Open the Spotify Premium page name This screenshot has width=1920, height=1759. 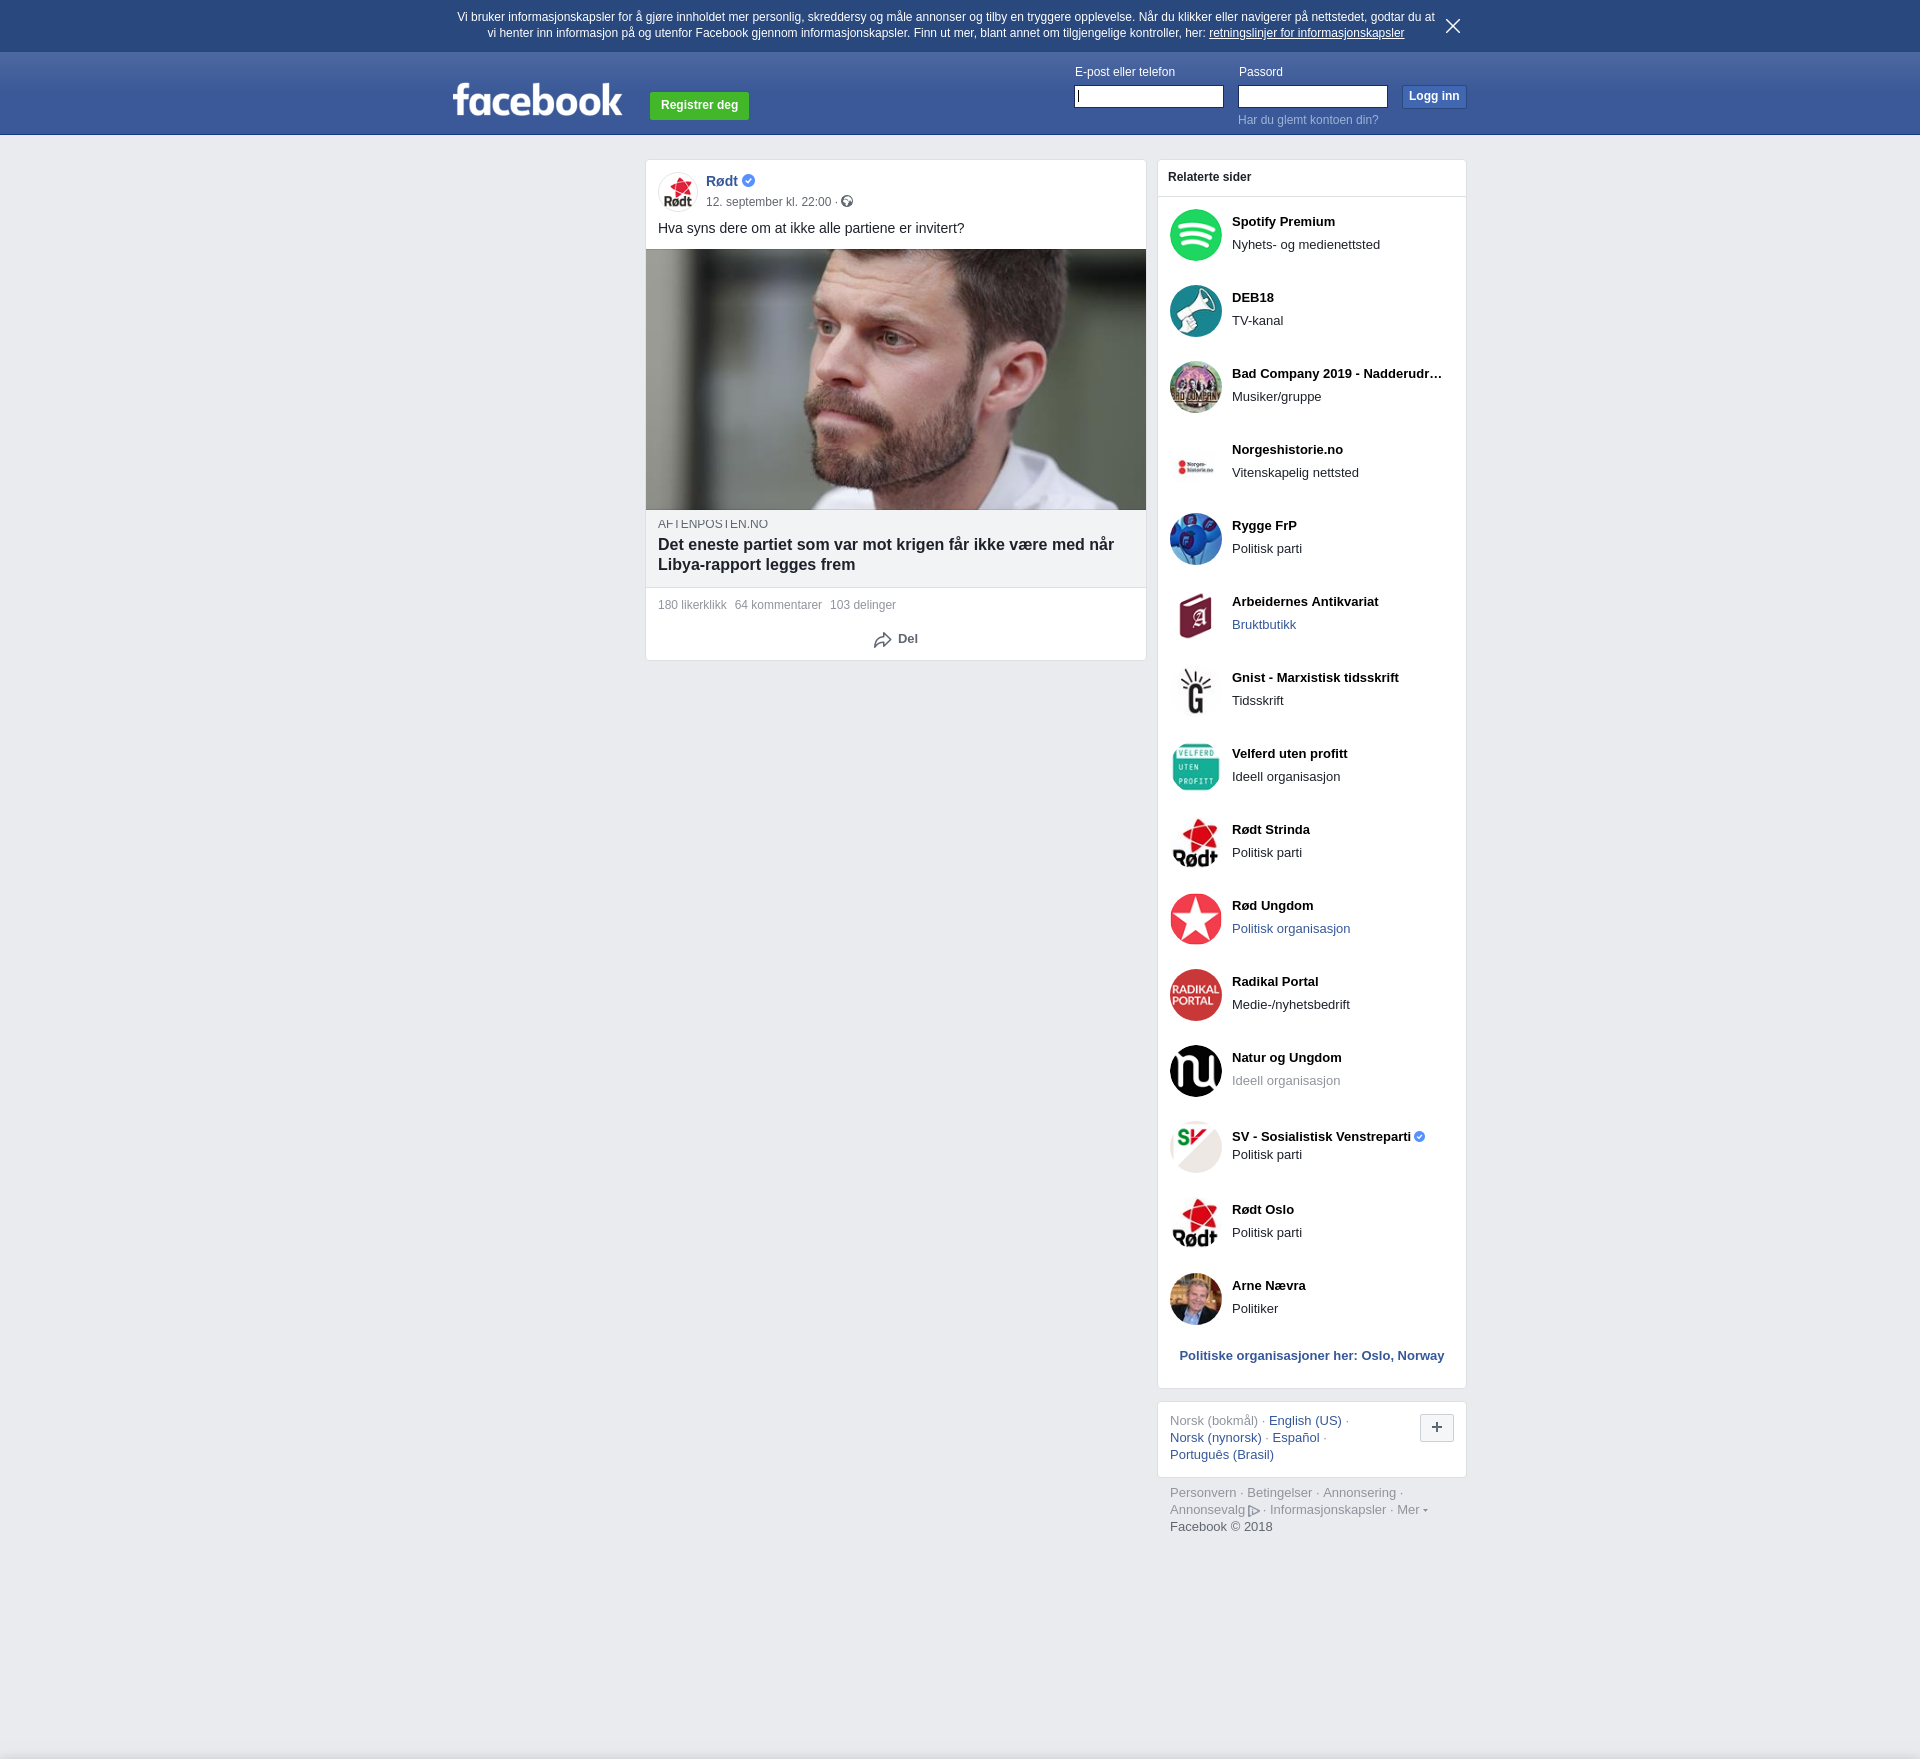(x=1283, y=222)
